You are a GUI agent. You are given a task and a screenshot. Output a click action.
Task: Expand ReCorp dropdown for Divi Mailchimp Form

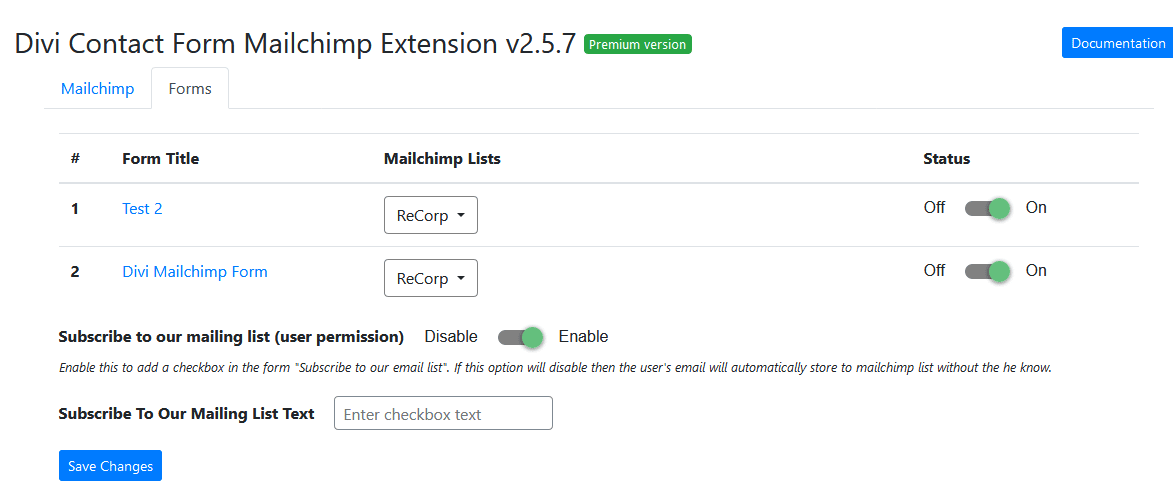(430, 278)
